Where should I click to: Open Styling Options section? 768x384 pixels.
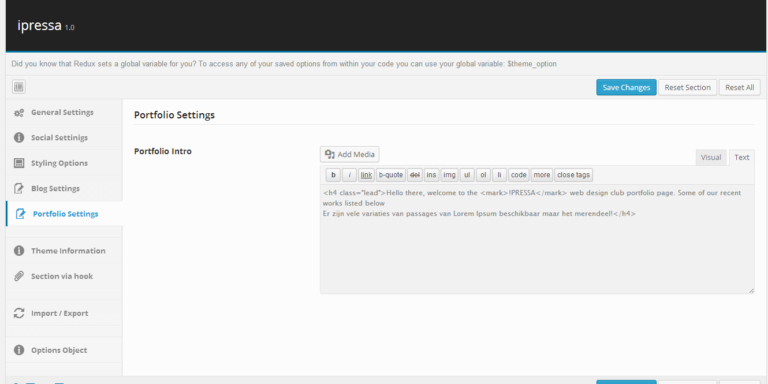[64, 163]
